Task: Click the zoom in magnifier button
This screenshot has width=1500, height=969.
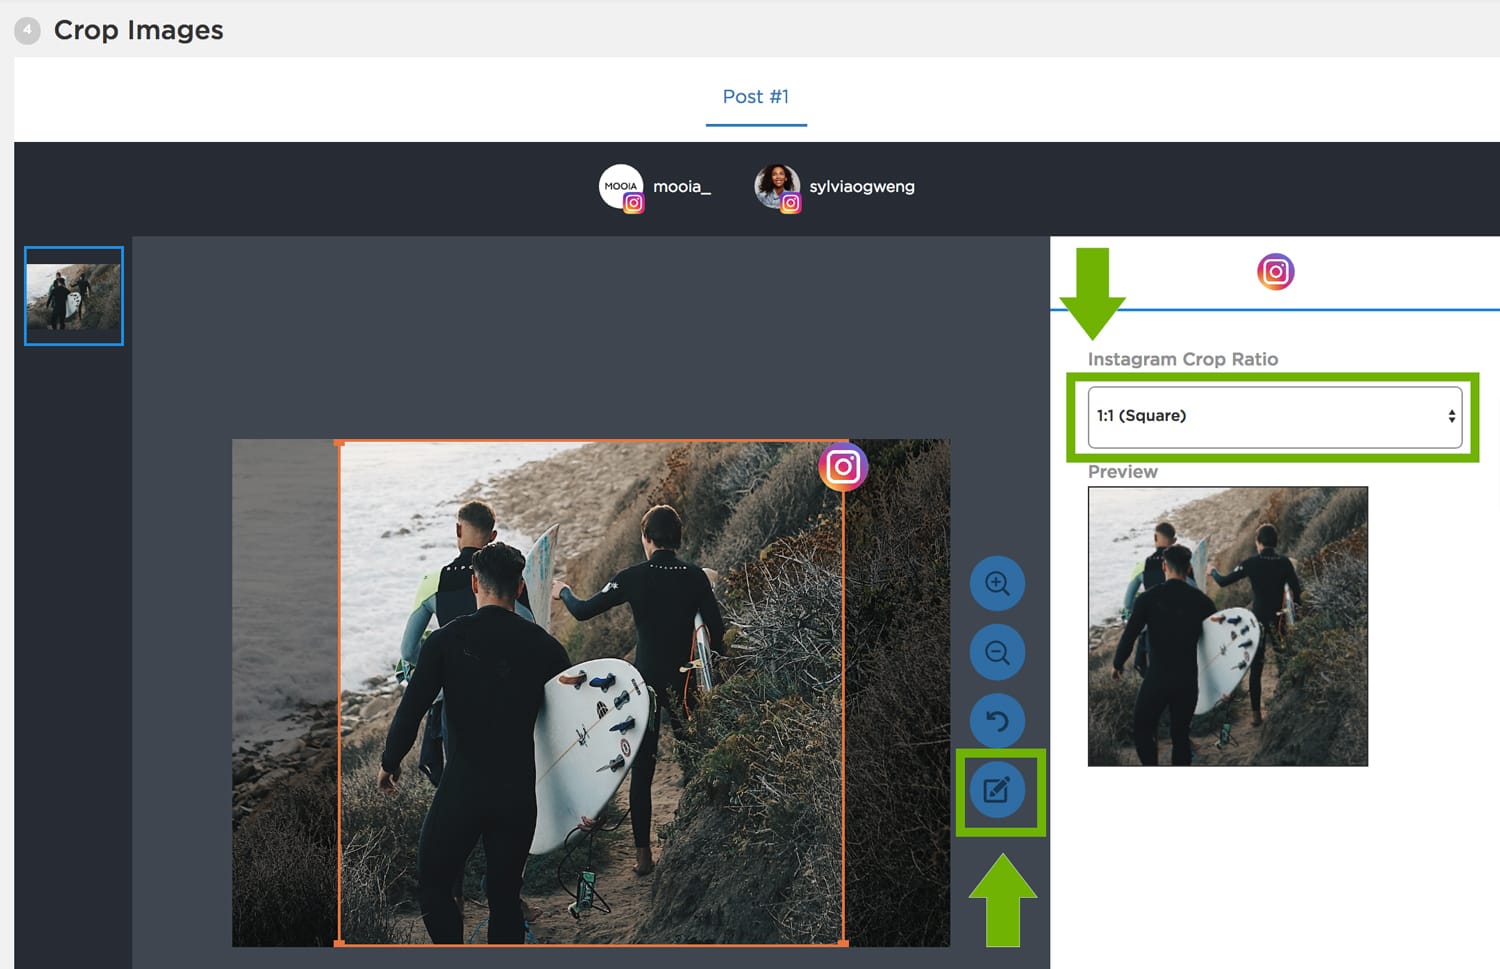Action: pyautogui.click(x=997, y=584)
